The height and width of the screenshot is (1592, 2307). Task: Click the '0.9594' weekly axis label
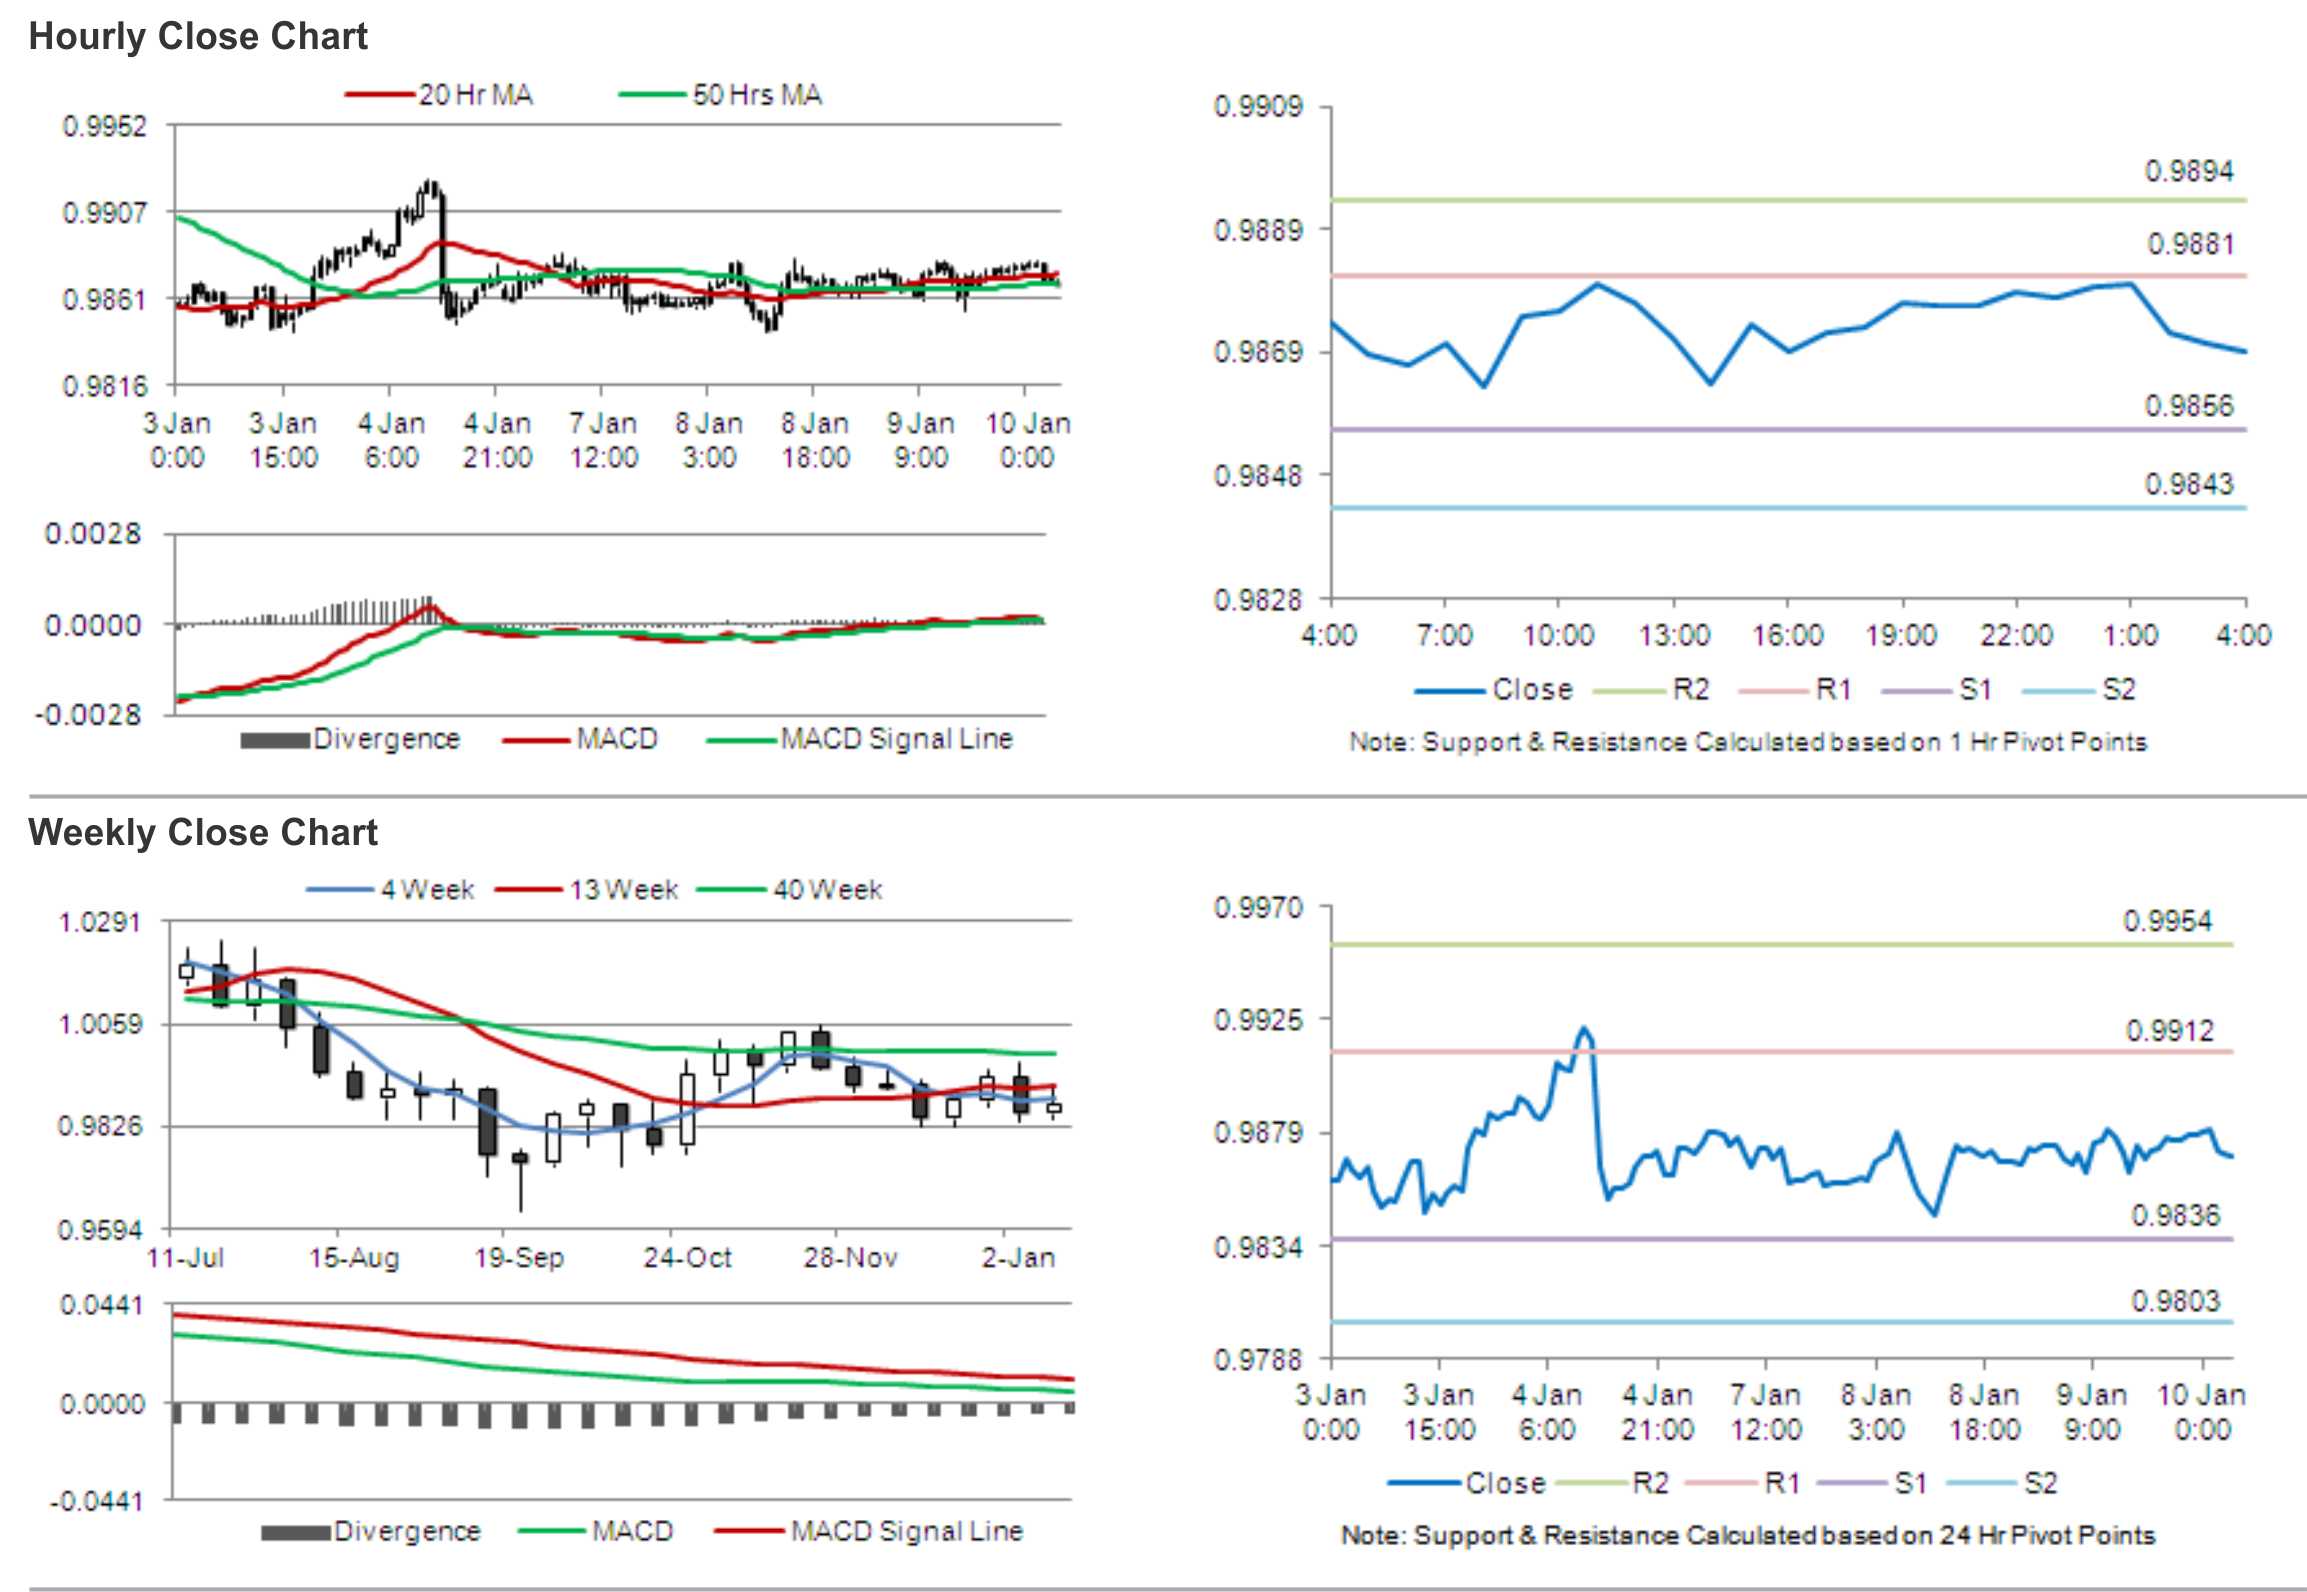coord(100,1230)
